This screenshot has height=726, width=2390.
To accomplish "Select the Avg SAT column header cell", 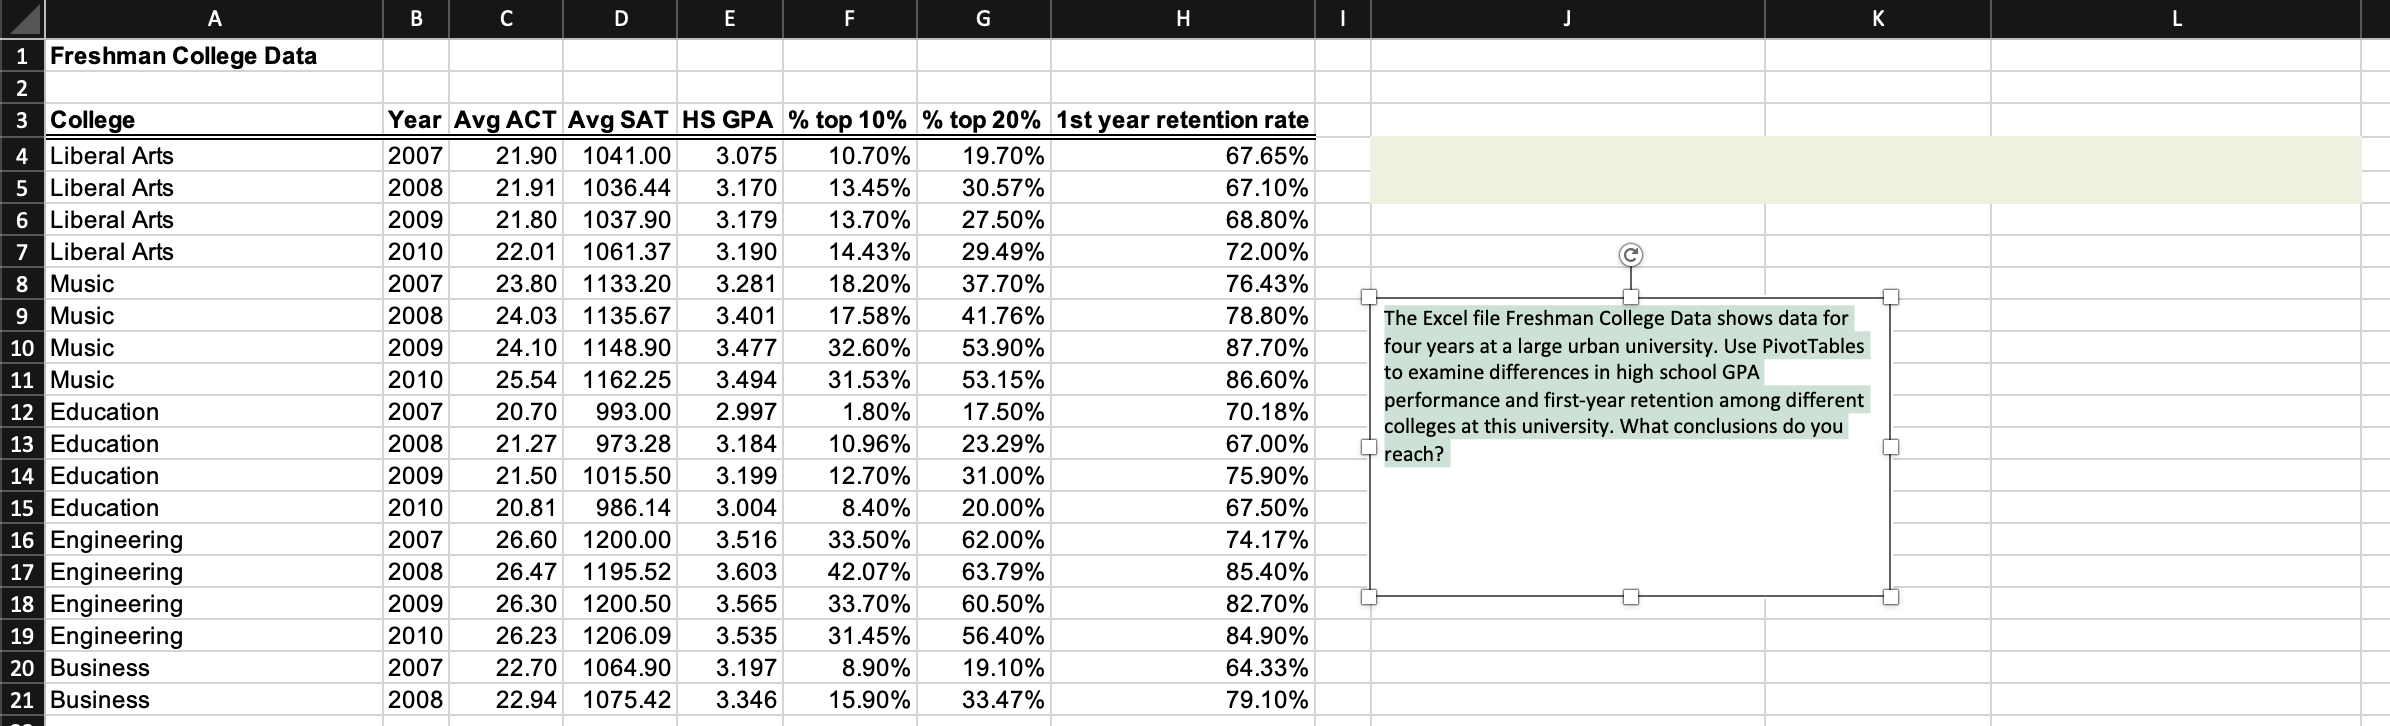I will (620, 119).
